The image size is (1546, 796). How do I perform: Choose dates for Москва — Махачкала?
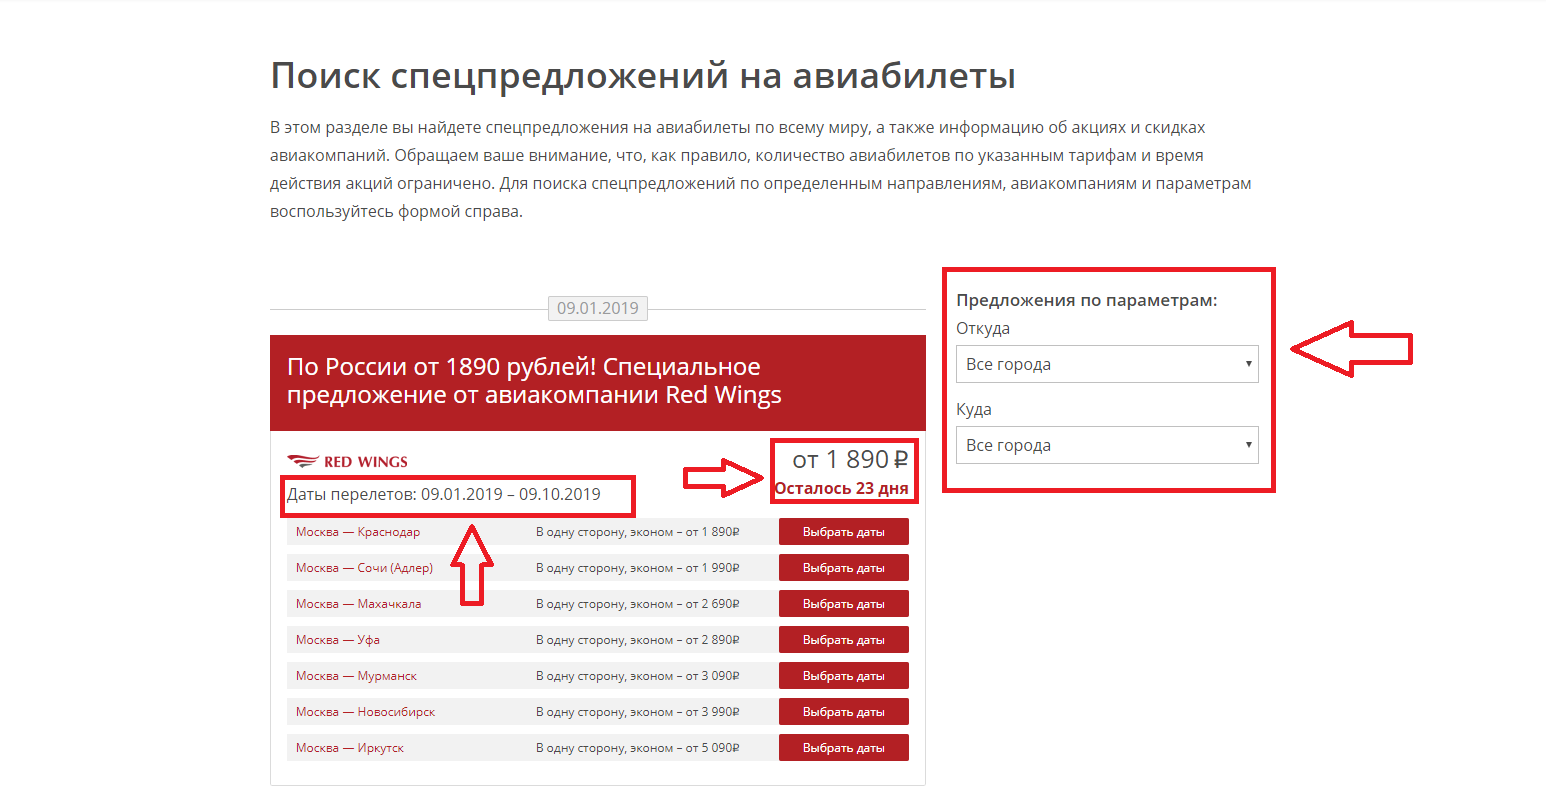point(844,604)
